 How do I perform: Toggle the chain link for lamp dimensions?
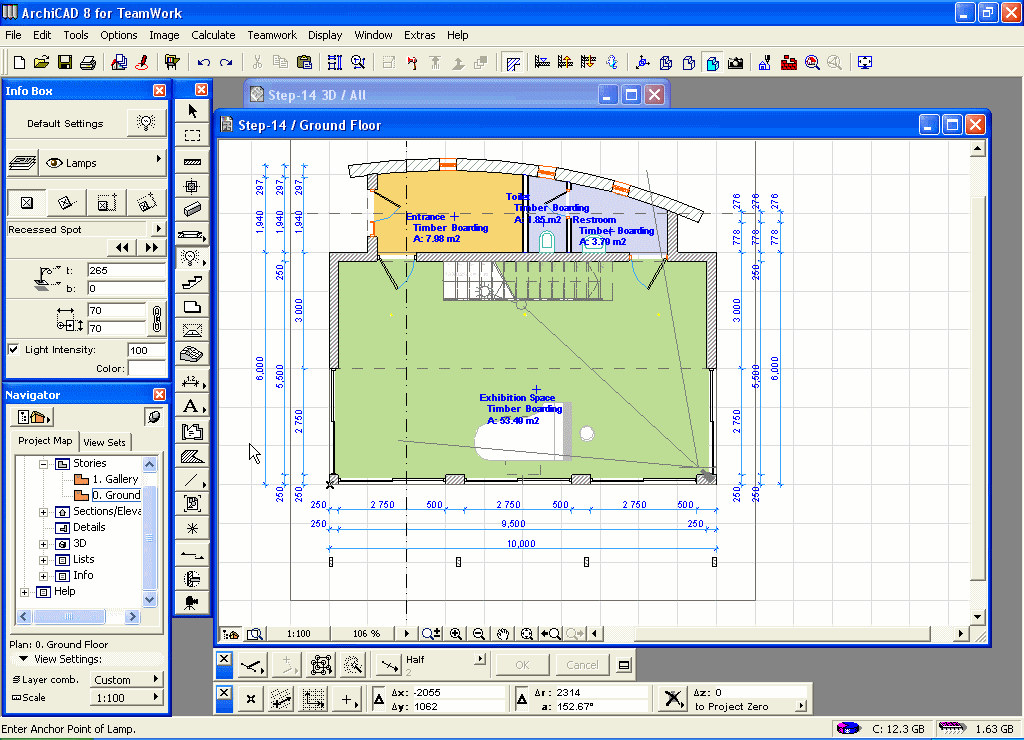[156, 319]
